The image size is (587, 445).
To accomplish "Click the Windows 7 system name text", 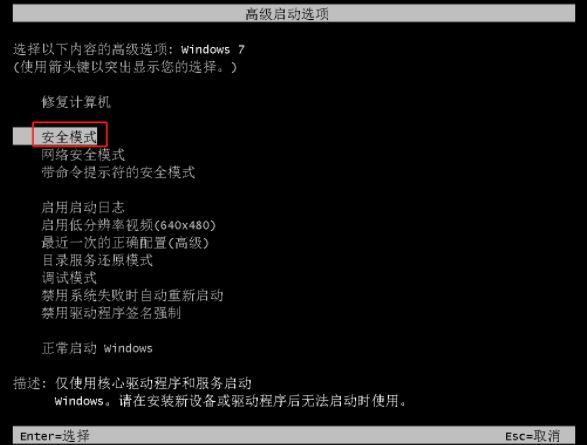I will click(x=213, y=49).
